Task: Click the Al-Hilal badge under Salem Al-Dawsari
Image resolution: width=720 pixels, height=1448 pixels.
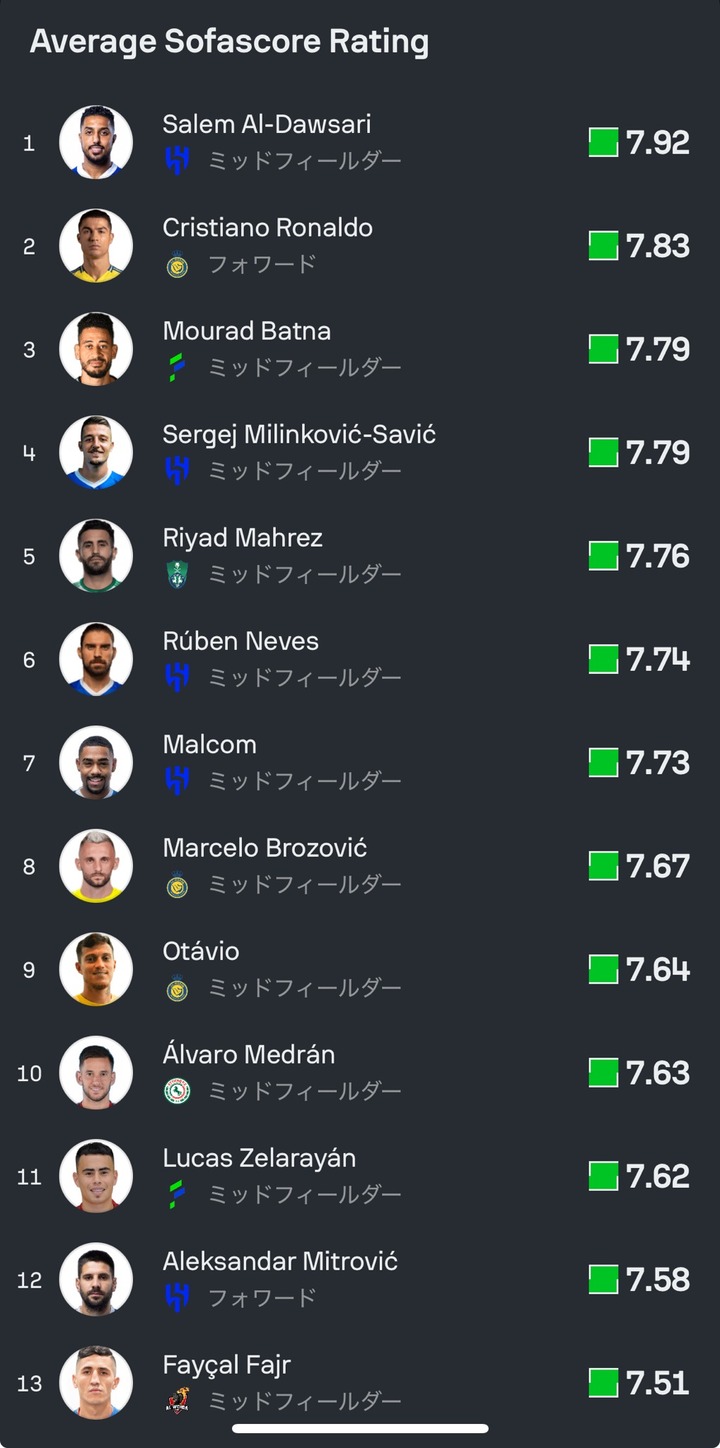Action: [177, 160]
